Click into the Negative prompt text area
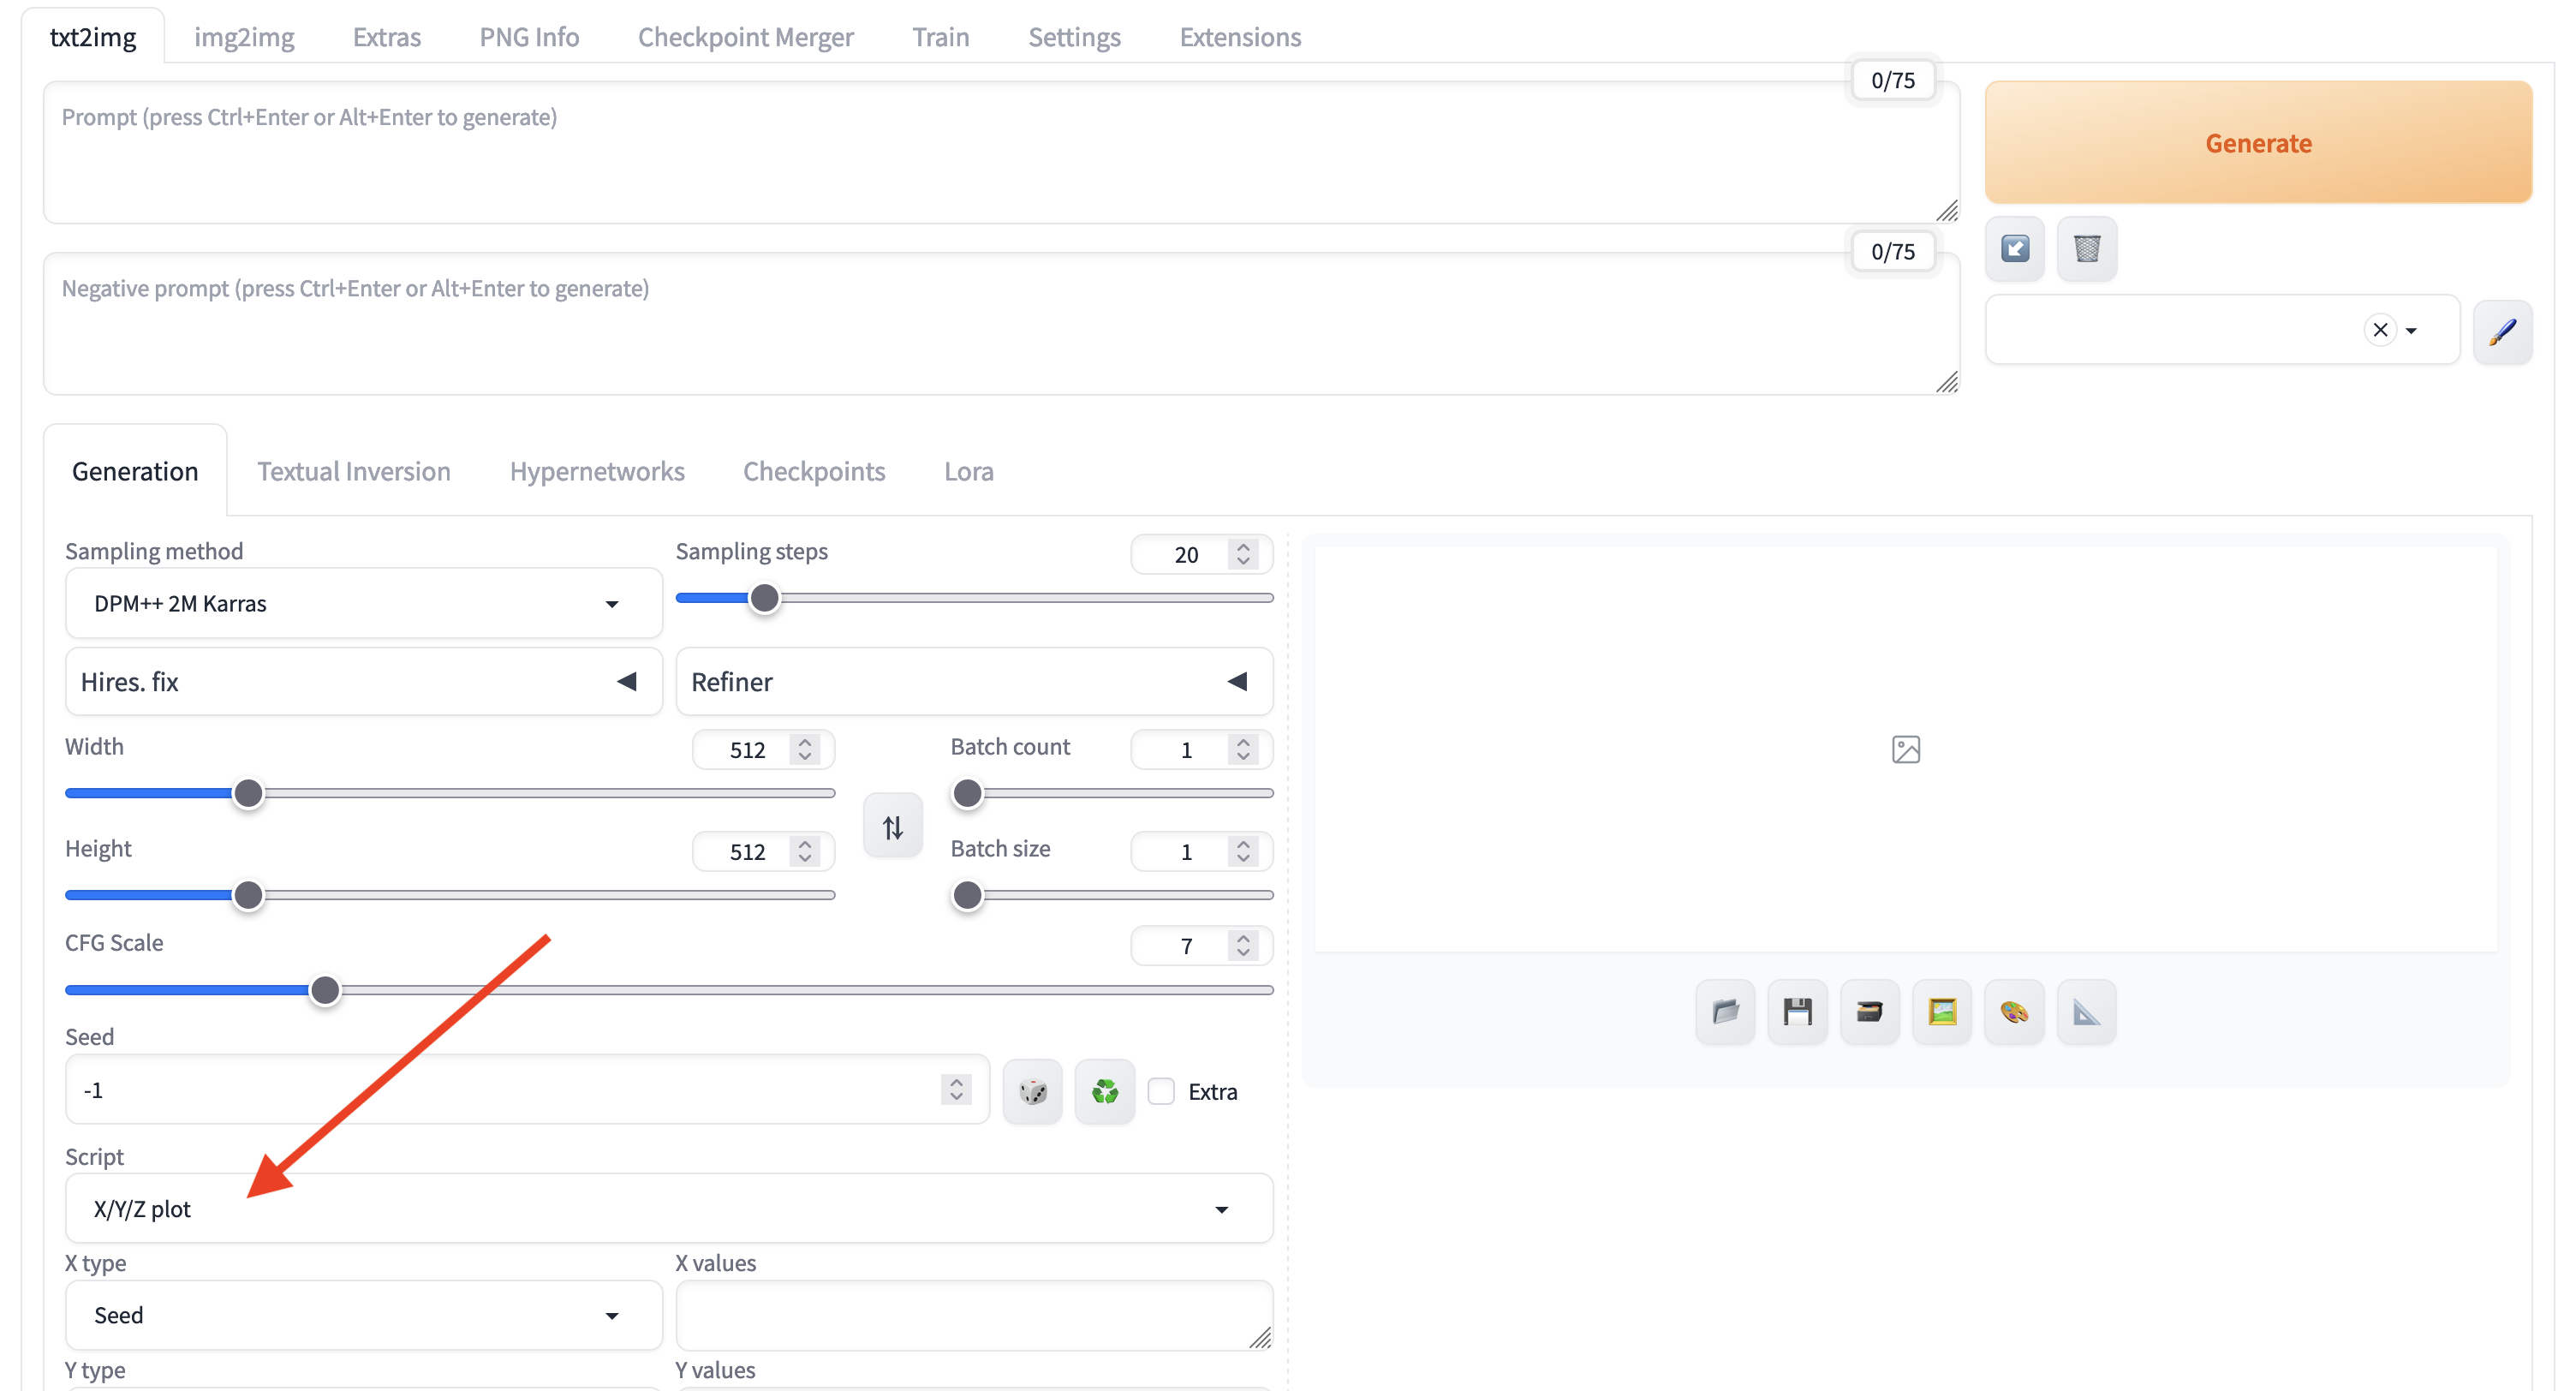This screenshot has width=2576, height=1391. (x=1001, y=324)
